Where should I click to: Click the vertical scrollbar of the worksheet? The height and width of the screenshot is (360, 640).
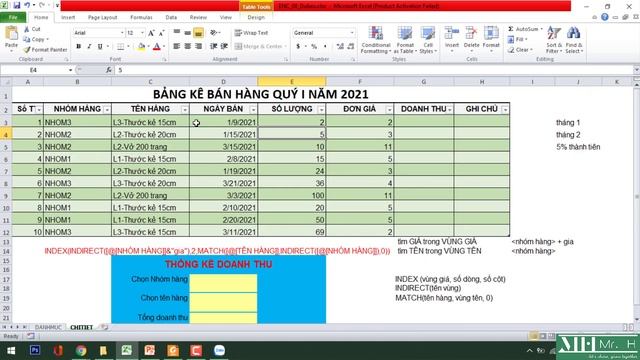click(x=636, y=200)
